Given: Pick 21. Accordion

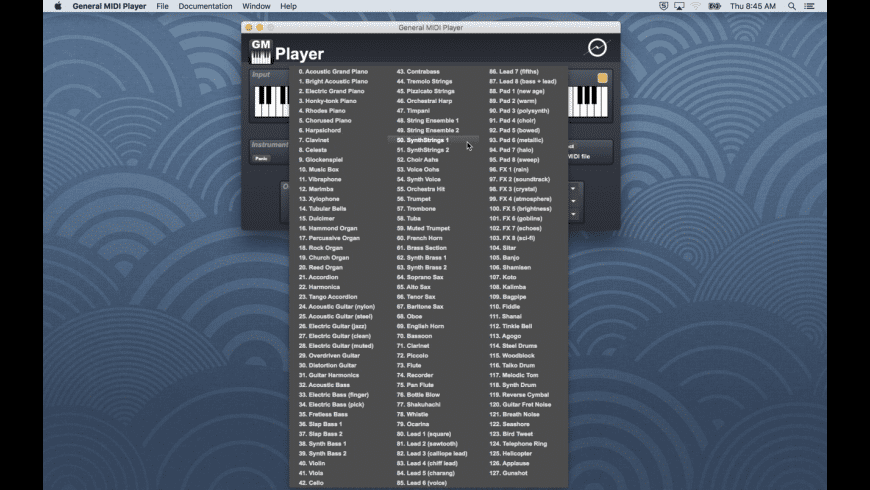Looking at the screenshot, I should coord(318,277).
